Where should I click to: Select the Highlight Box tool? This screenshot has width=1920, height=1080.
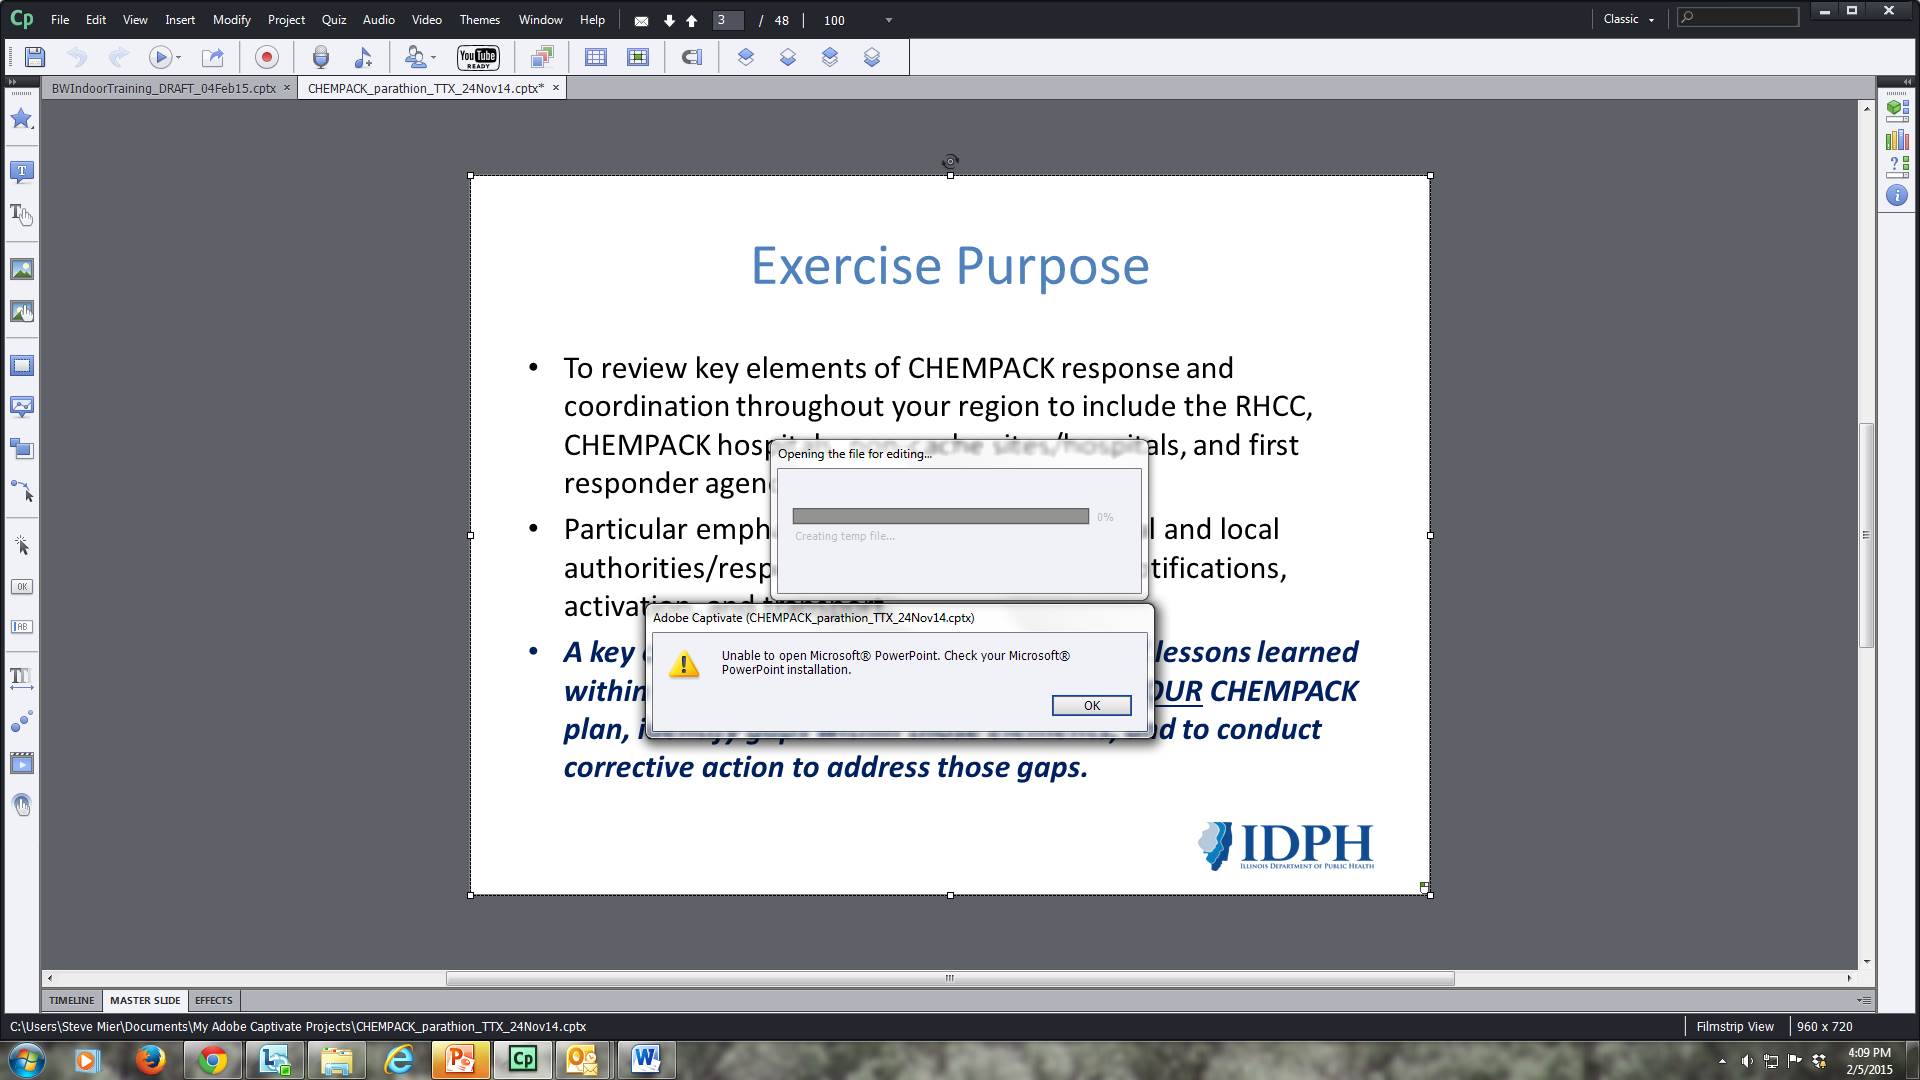(x=21, y=365)
